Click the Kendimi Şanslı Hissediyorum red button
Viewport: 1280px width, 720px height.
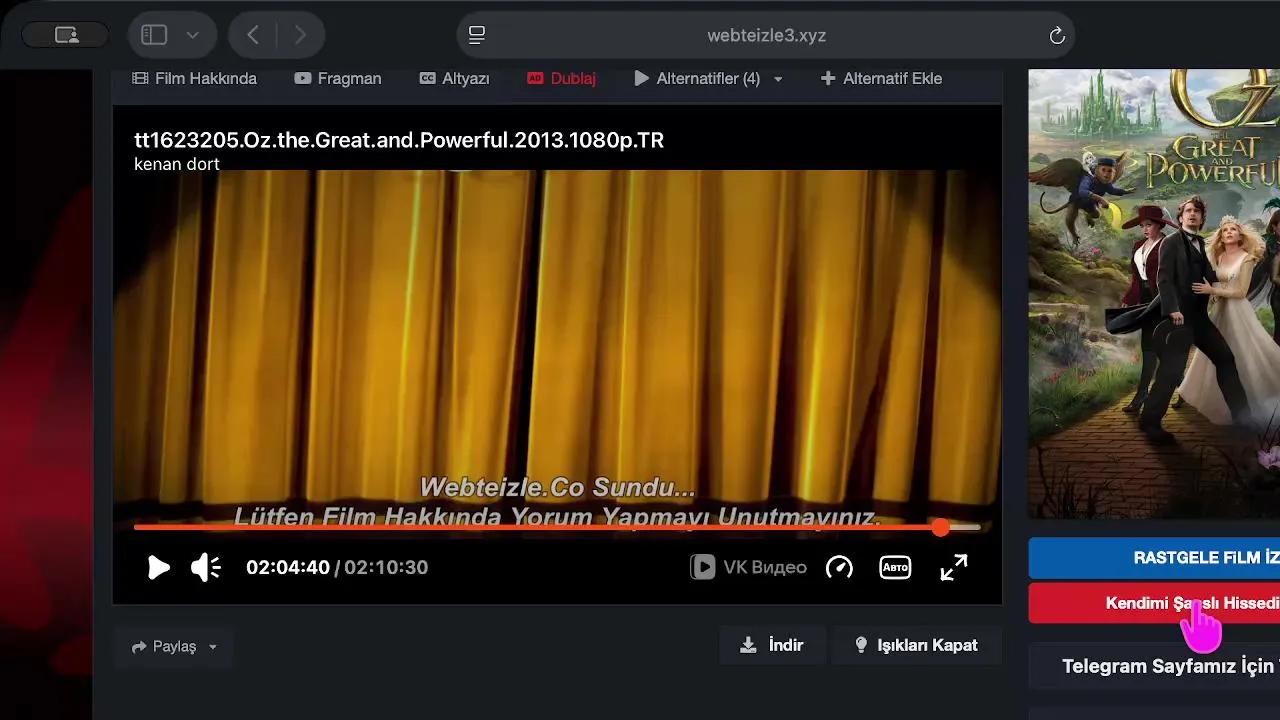point(1154,603)
